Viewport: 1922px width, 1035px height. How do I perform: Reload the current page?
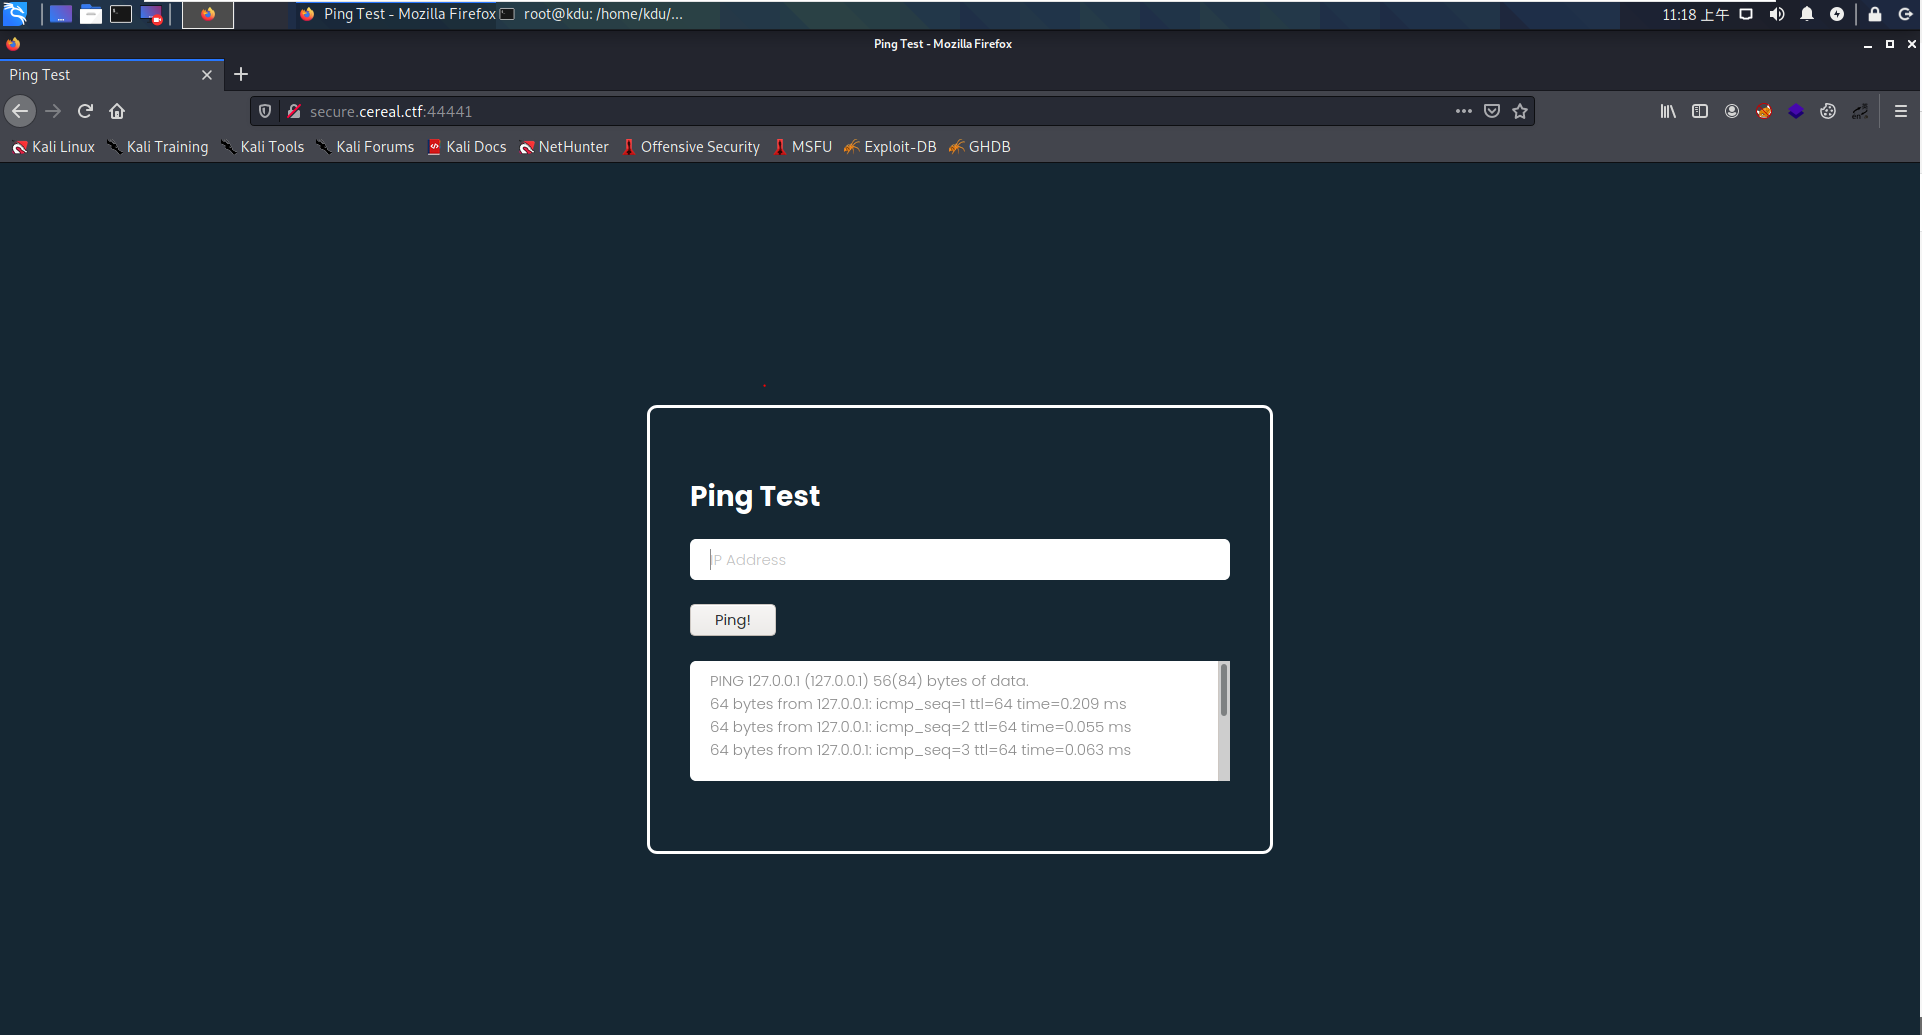[85, 111]
